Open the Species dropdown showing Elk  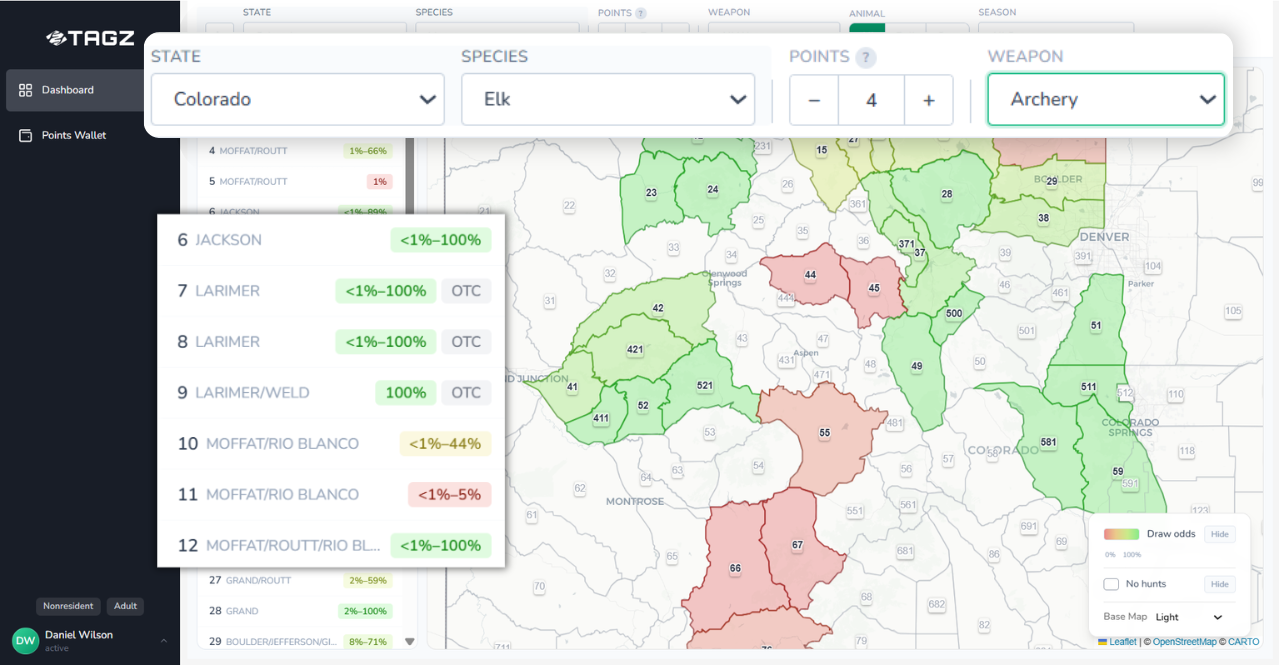click(607, 99)
